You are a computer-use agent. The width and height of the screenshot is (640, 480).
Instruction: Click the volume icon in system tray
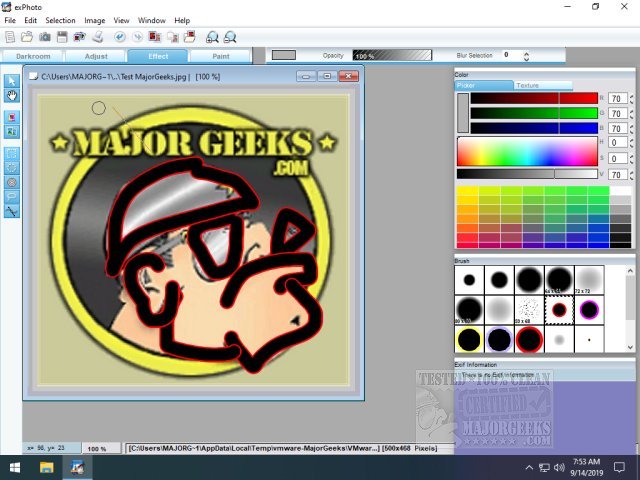click(x=560, y=467)
